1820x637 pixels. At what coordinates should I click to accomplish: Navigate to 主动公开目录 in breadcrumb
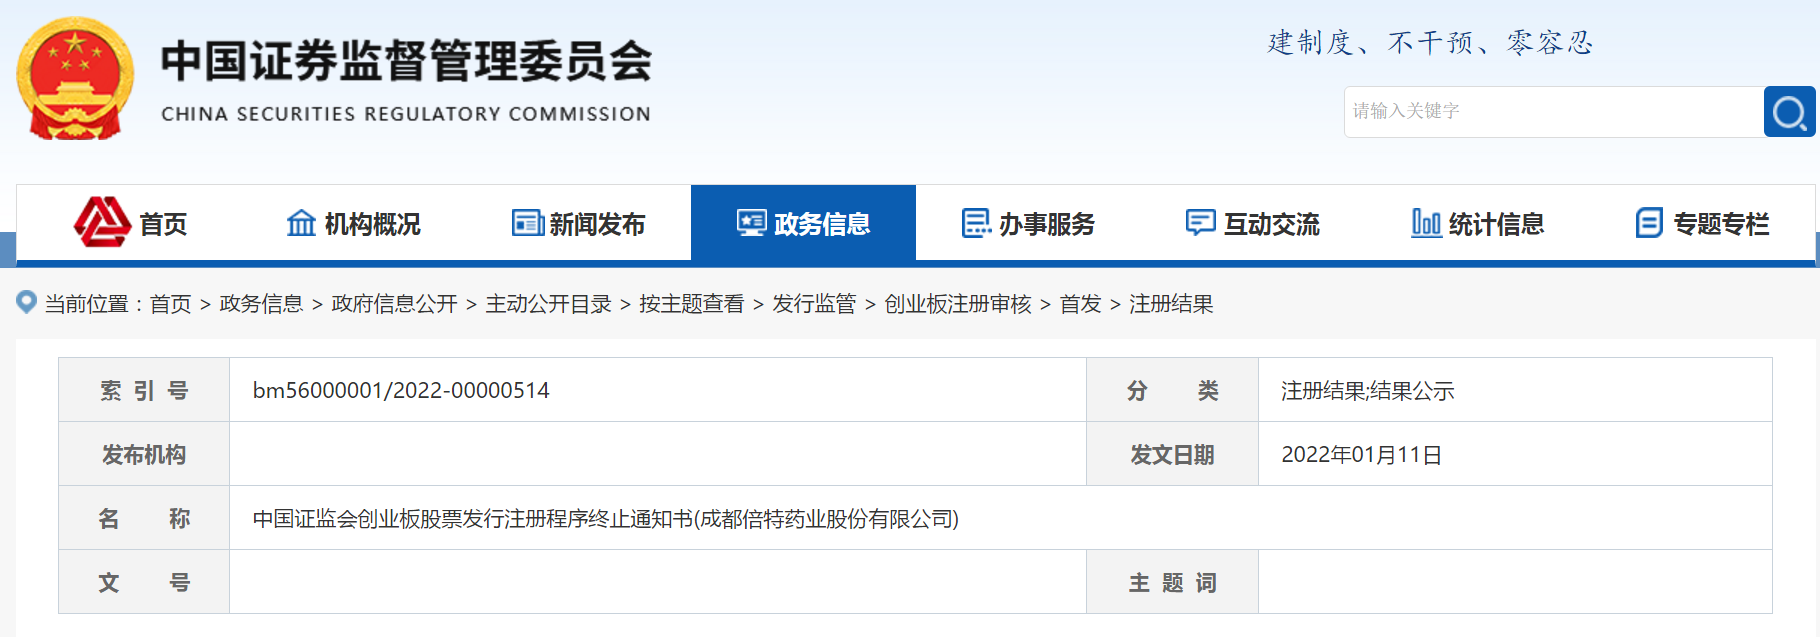tap(548, 304)
